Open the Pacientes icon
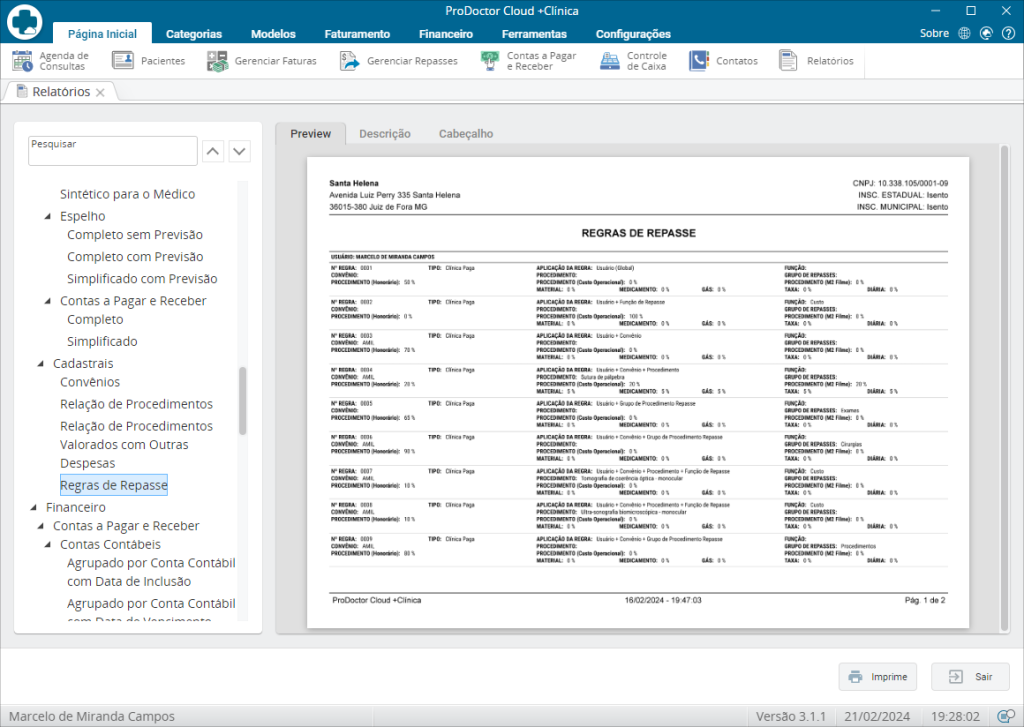1024x727 pixels. click(x=123, y=61)
